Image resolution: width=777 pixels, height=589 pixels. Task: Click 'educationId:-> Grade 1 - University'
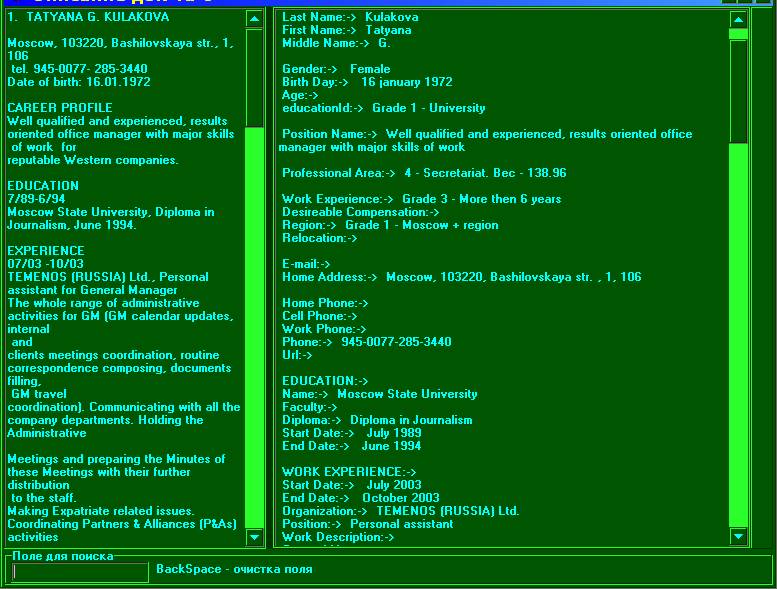pyautogui.click(x=384, y=108)
